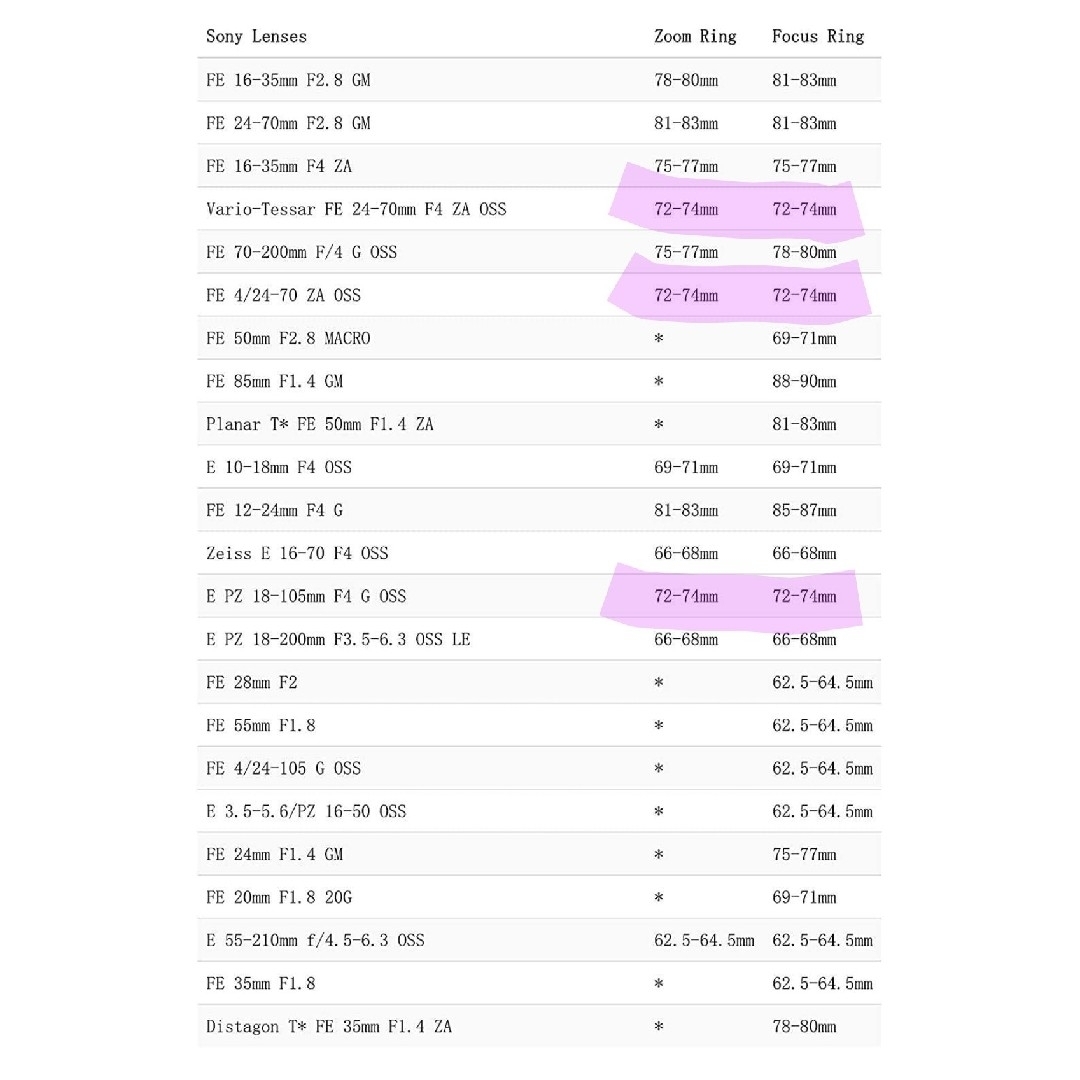
Task: Click highlighted zoom ring for E PZ 18-105mm
Action: click(686, 596)
